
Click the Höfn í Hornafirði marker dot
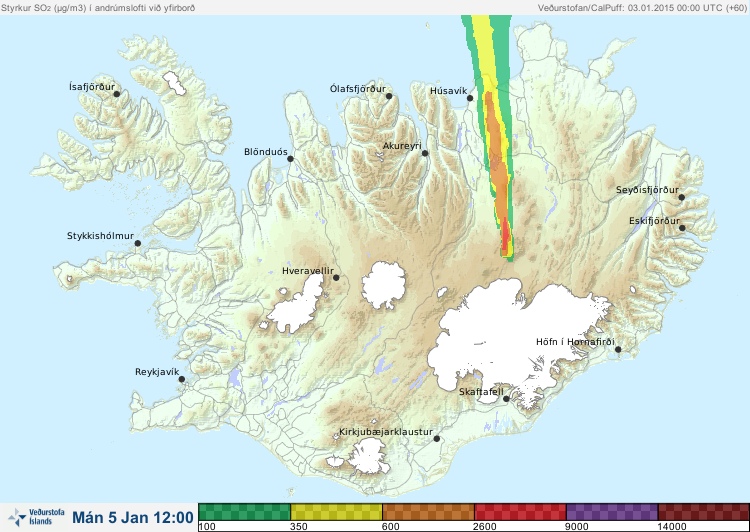pyautogui.click(x=618, y=350)
